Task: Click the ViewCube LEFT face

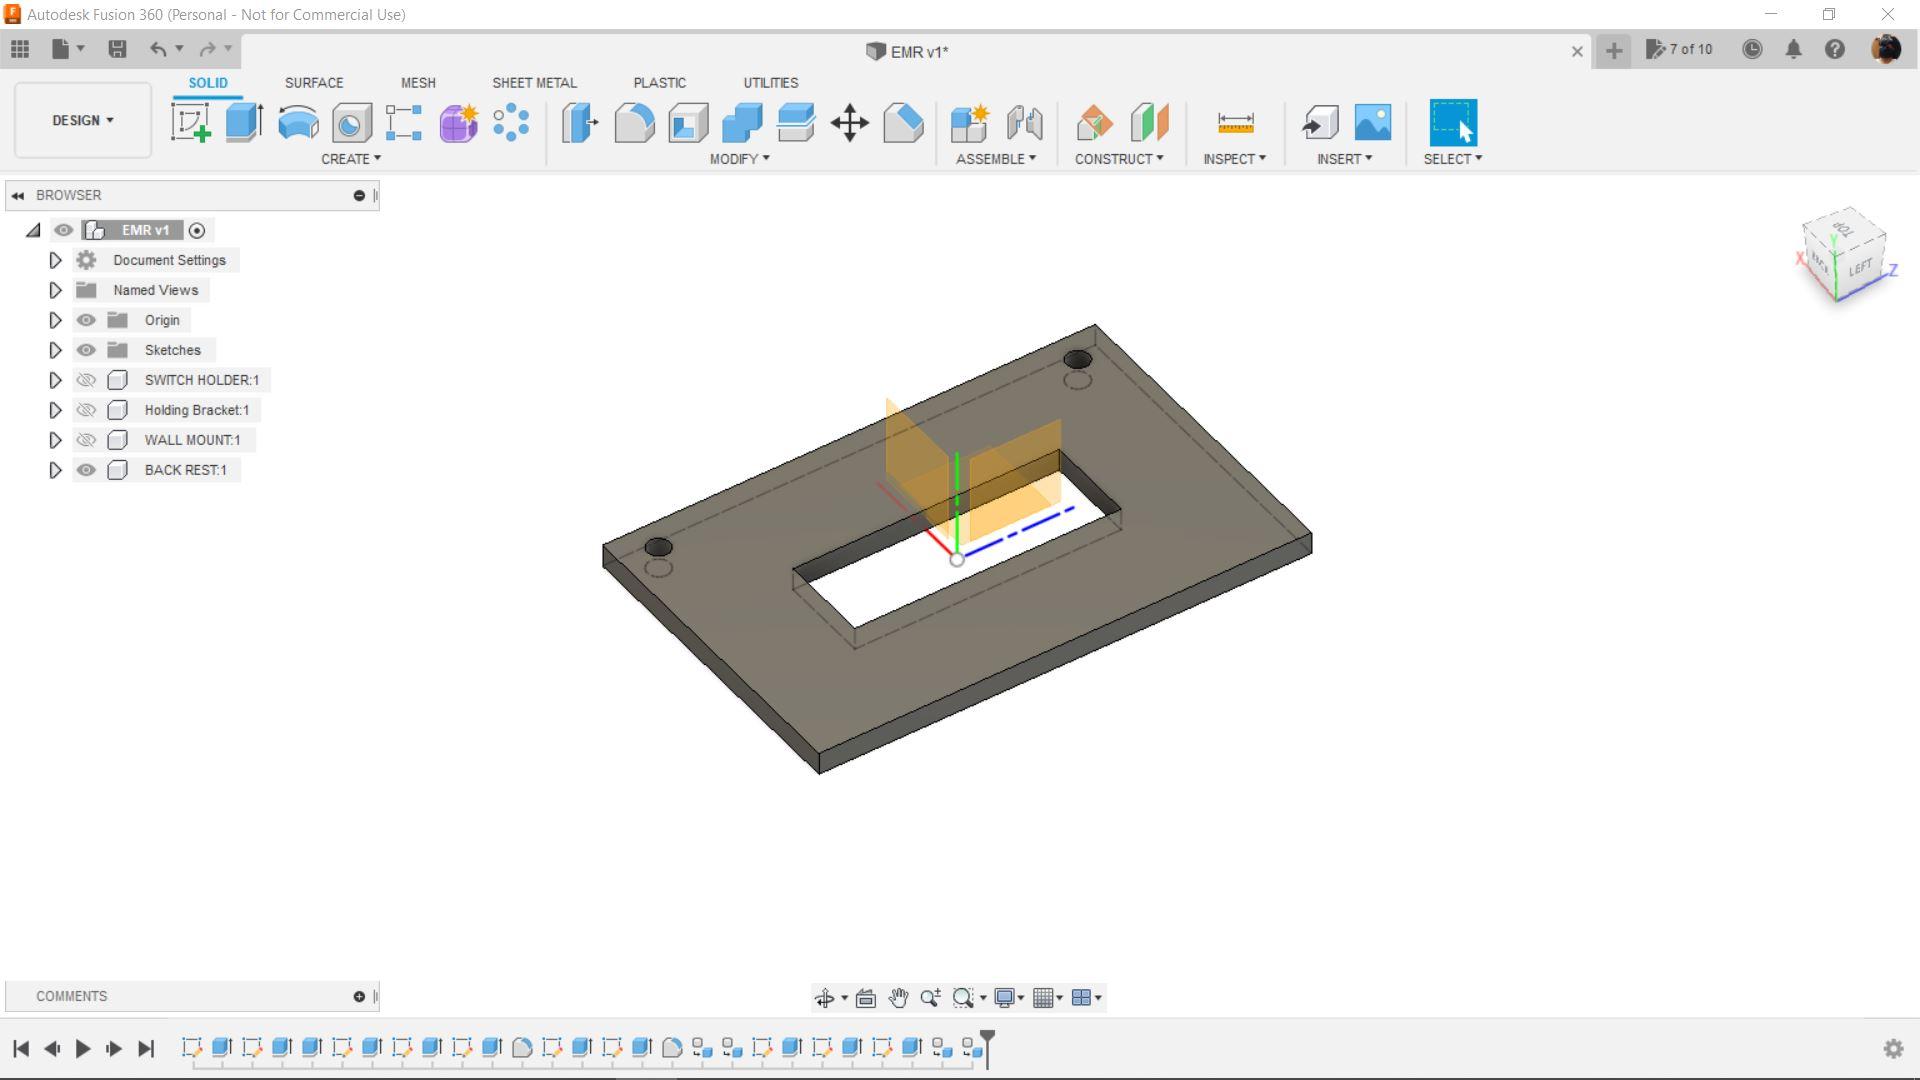Action: (x=1859, y=268)
